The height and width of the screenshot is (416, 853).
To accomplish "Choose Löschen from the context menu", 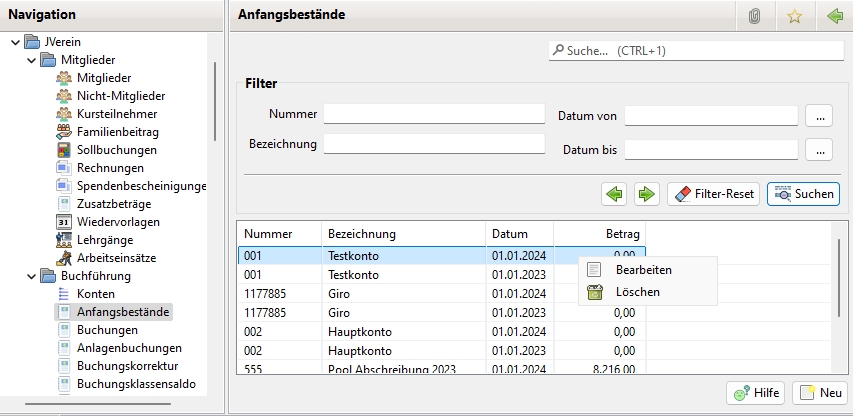I will (x=637, y=292).
